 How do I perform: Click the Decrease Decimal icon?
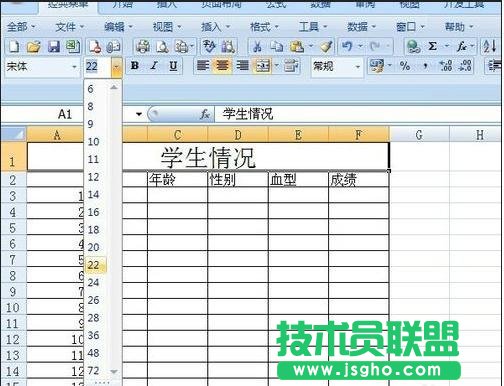tap(465, 66)
